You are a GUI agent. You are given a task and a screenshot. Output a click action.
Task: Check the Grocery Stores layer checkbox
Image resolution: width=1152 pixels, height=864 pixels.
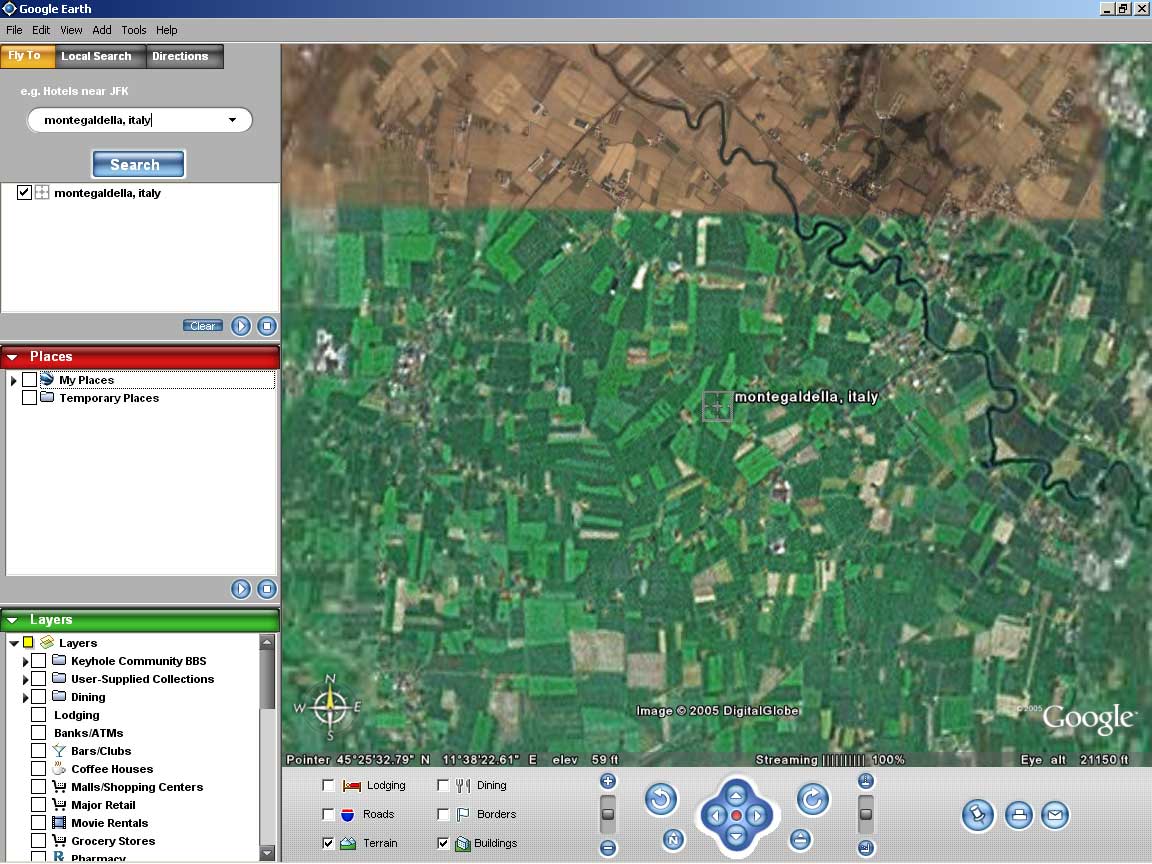pos(38,840)
